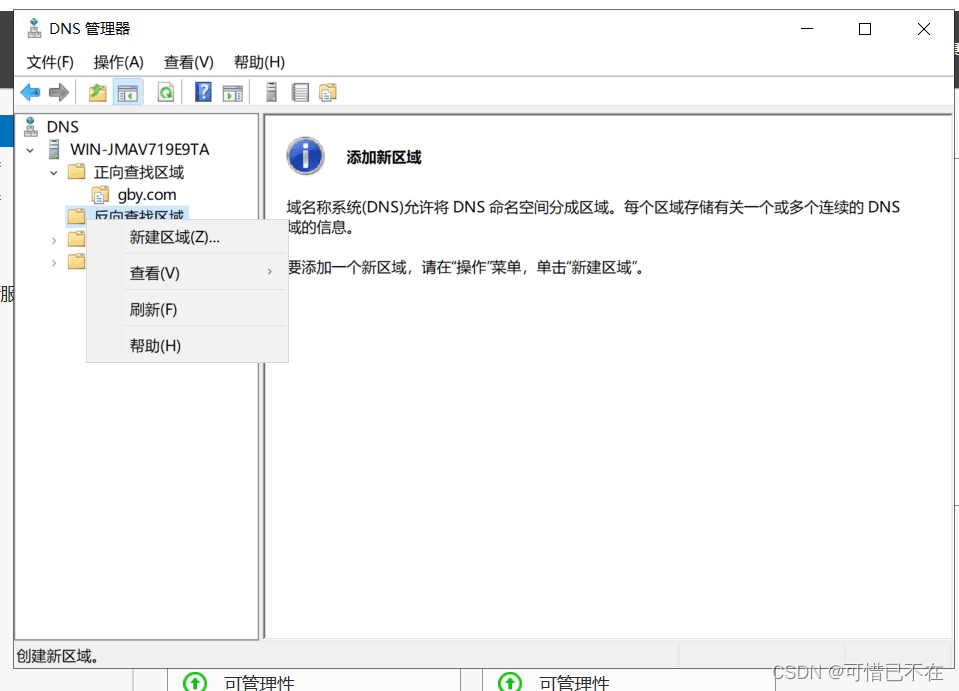Click the 创建新区域。 status bar text
959x691 pixels.
pos(57,656)
